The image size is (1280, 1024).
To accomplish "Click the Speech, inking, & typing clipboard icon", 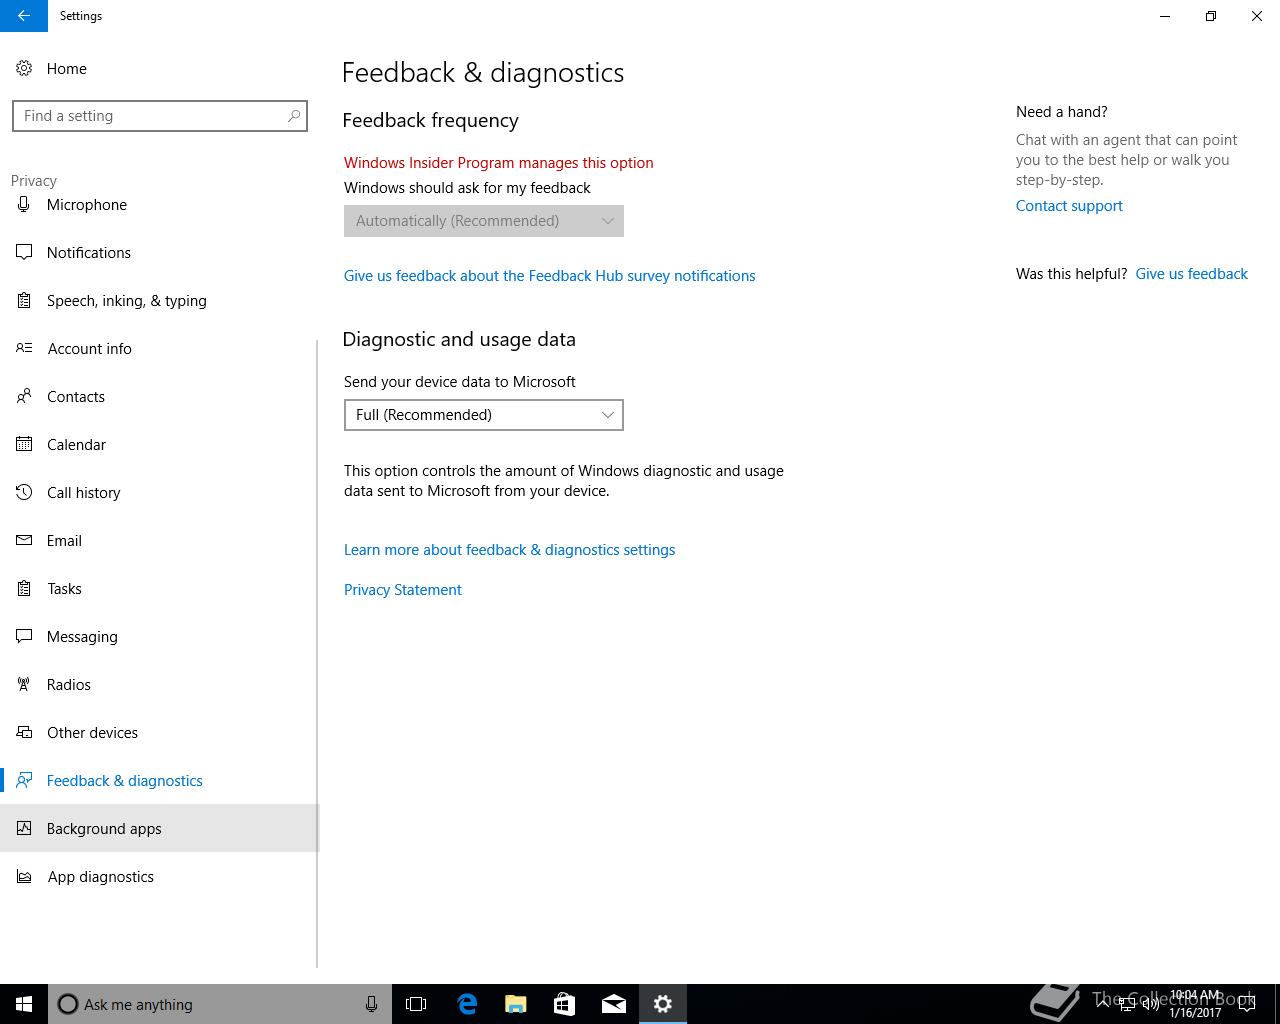I will point(24,301).
